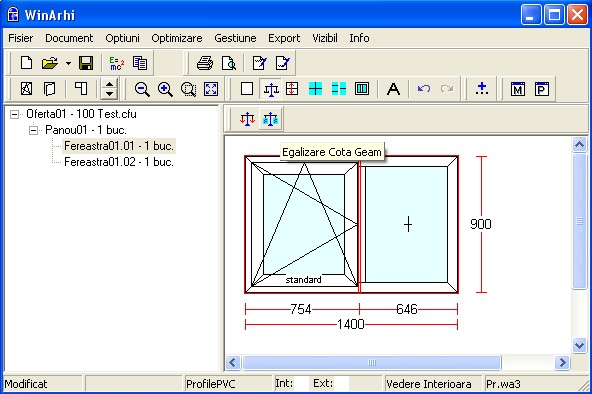Open the dropdown arrow beside Open folder
Viewport: 592px width, 394px height.
(x=68, y=63)
